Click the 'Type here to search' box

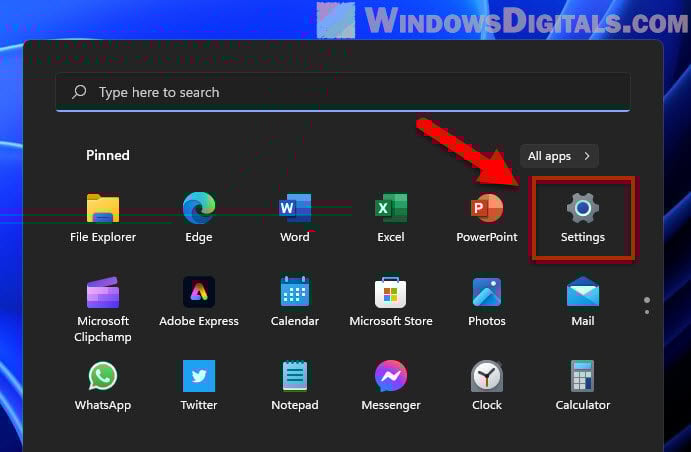tap(343, 92)
